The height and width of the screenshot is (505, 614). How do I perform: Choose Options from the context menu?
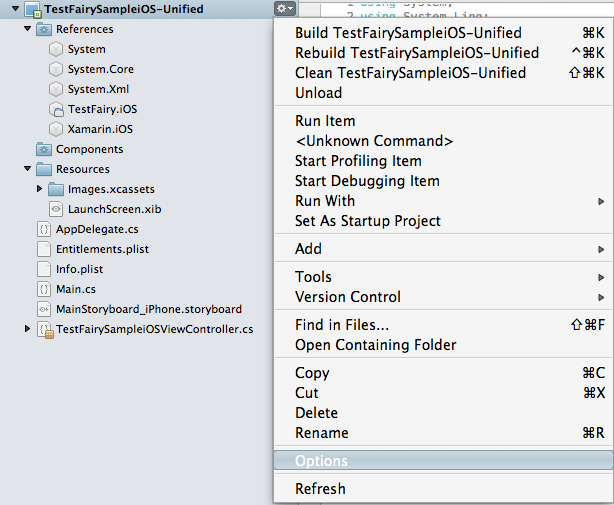(x=321, y=461)
